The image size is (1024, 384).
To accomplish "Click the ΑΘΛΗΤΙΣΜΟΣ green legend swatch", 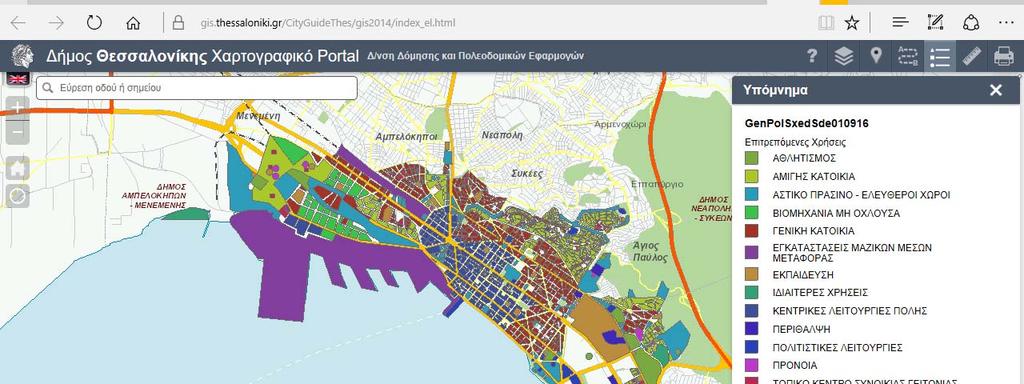I will (x=752, y=158).
